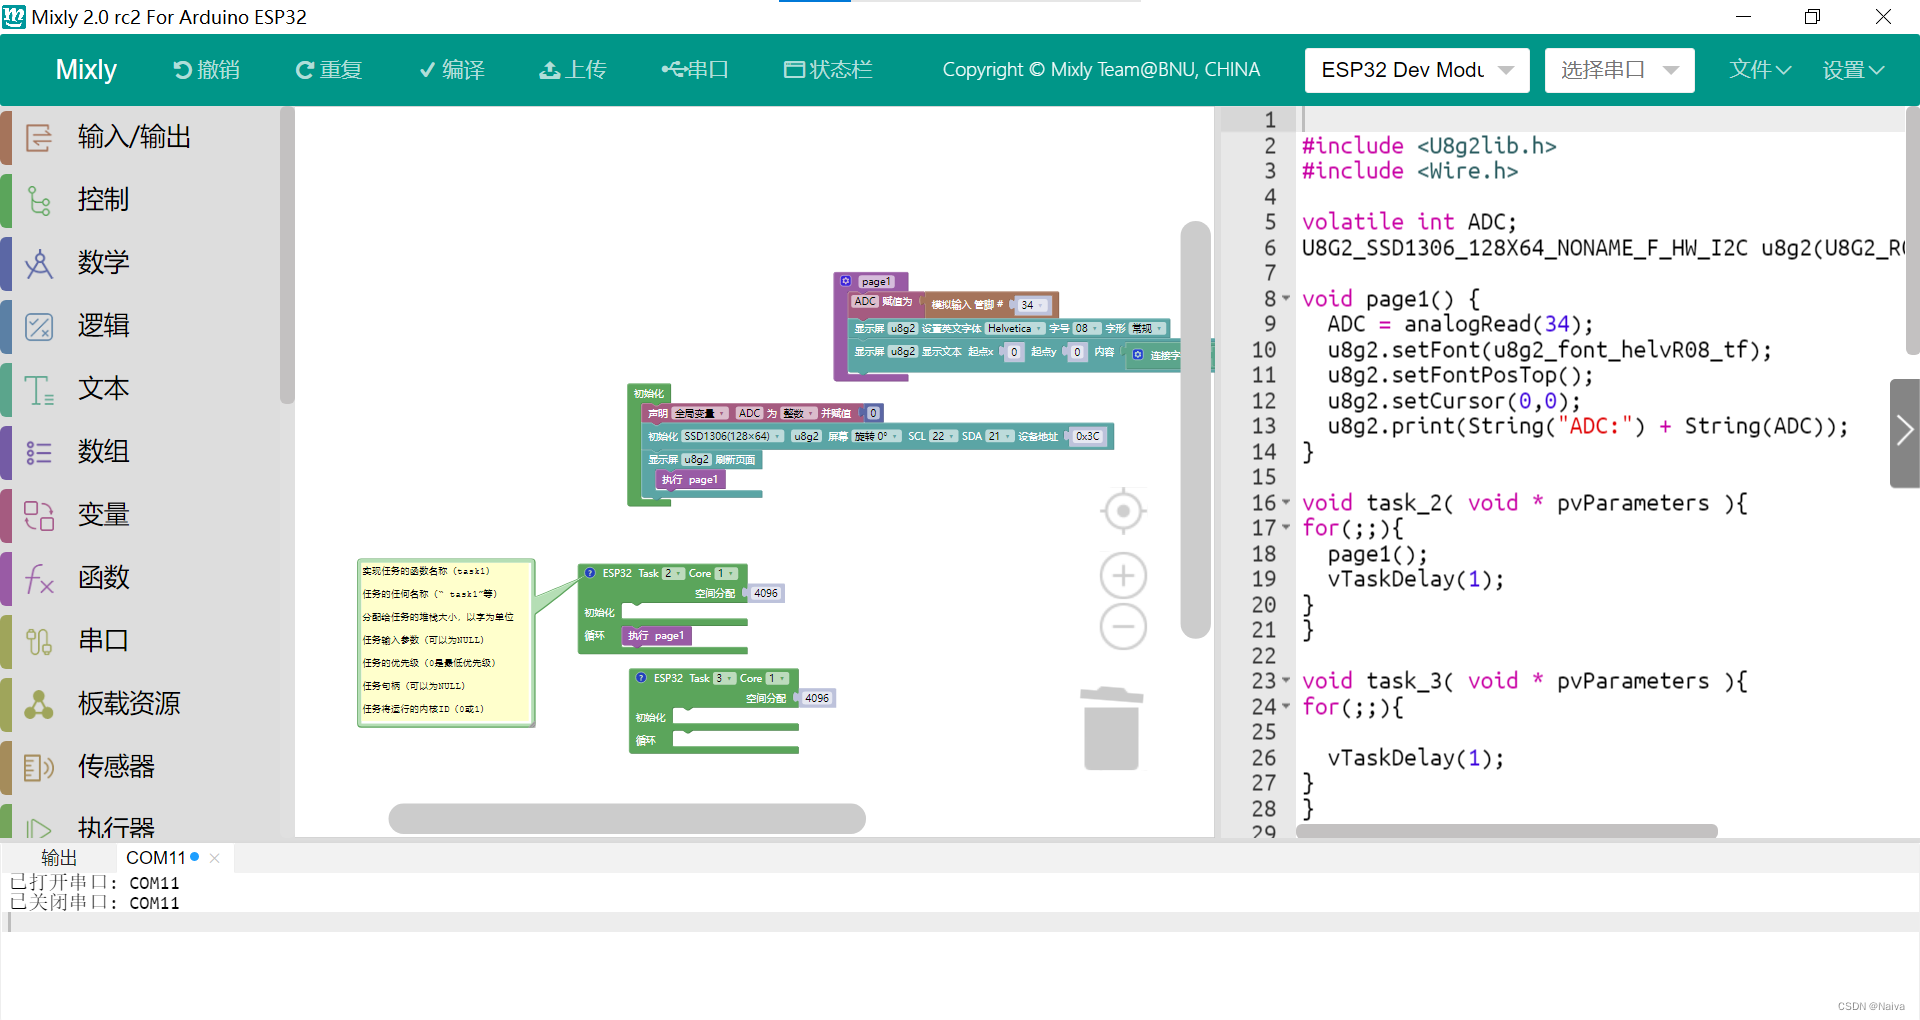The width and height of the screenshot is (1920, 1020).
Task: Open the 输入/输出 block category
Action: [x=135, y=137]
